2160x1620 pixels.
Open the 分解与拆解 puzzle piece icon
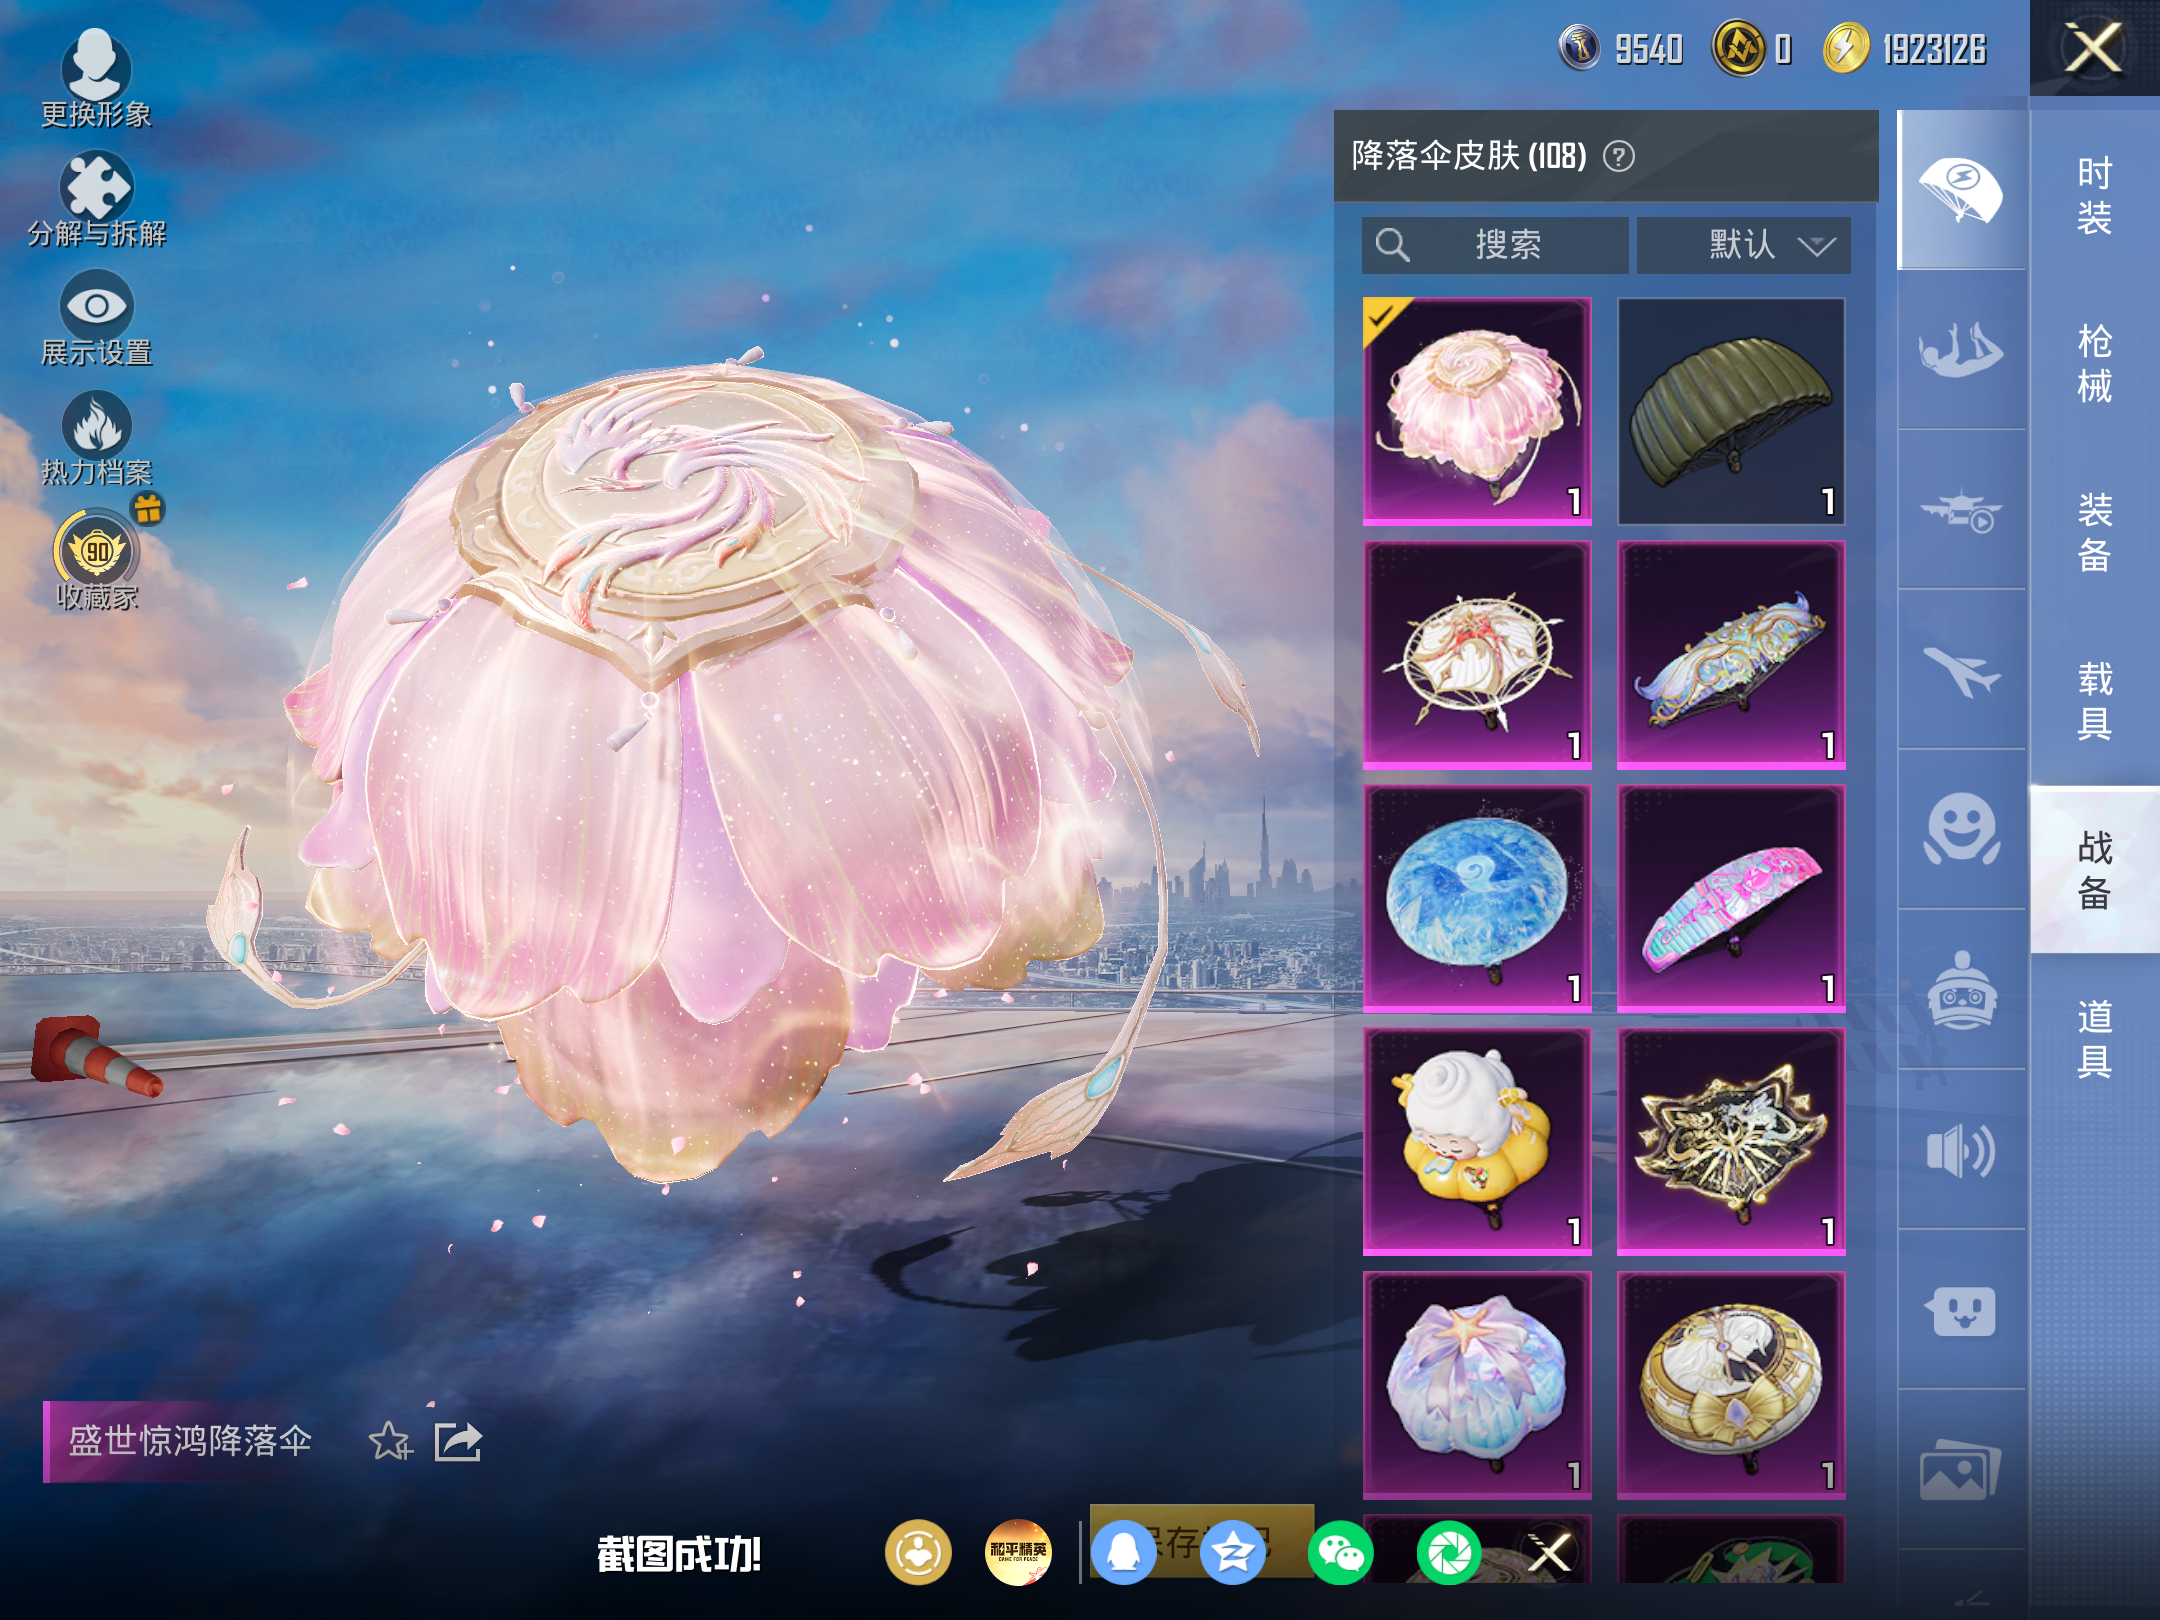pyautogui.click(x=96, y=200)
